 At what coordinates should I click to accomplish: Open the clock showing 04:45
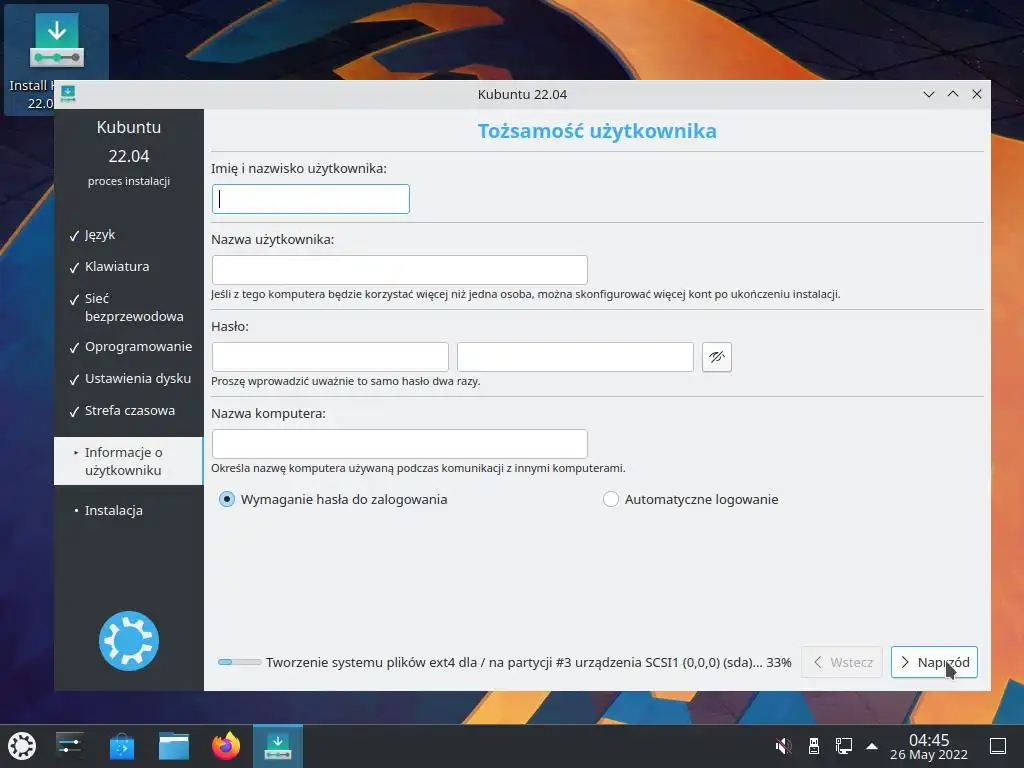pos(929,746)
